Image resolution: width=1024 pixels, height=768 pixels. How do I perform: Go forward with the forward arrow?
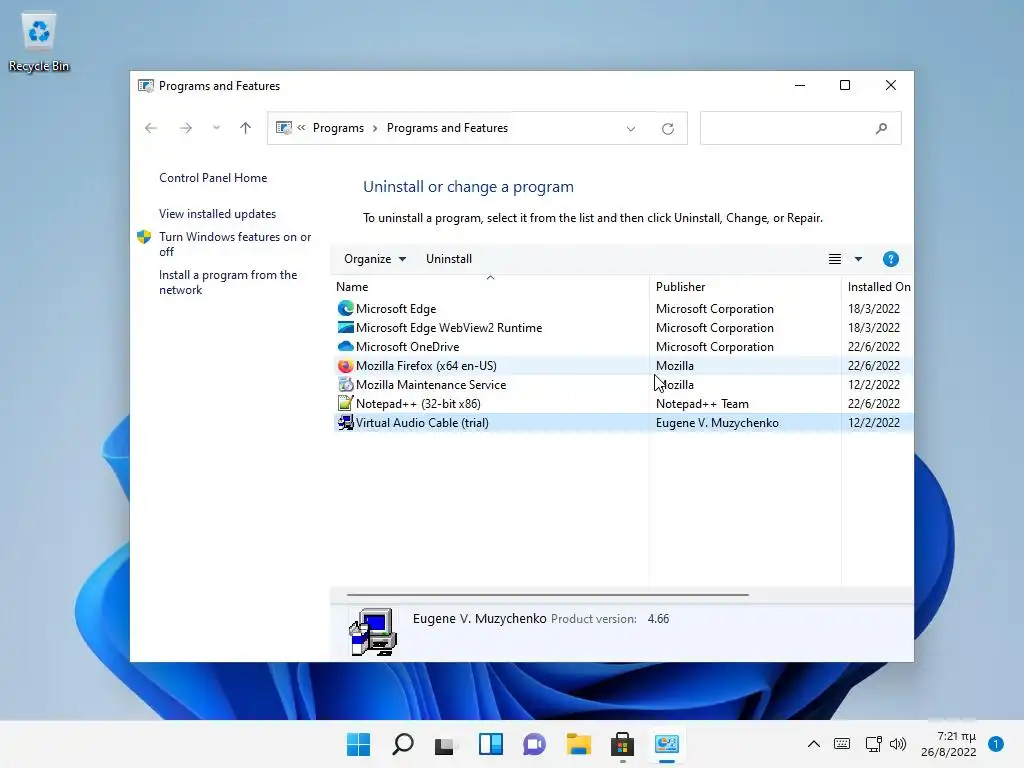(x=186, y=128)
